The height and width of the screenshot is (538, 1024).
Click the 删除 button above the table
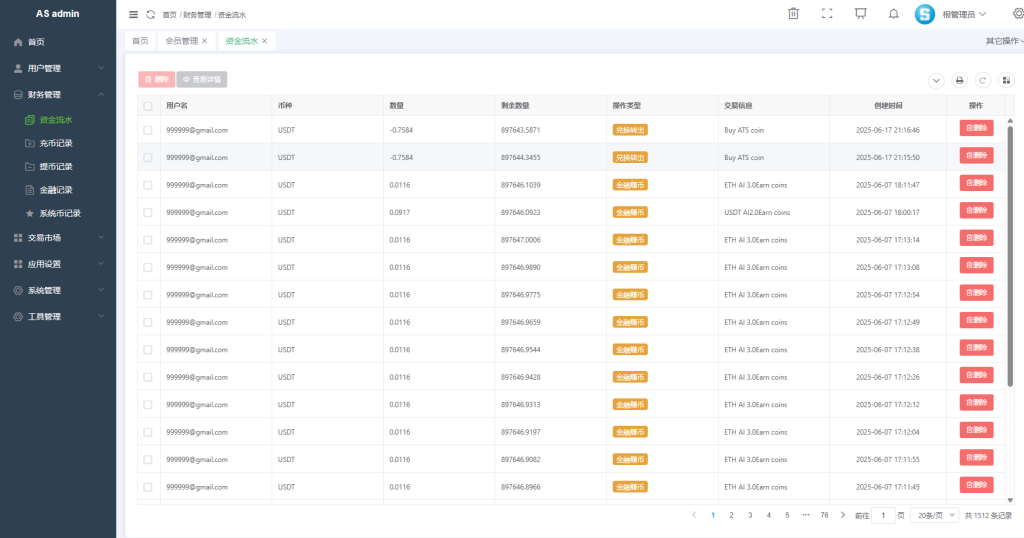tap(157, 79)
